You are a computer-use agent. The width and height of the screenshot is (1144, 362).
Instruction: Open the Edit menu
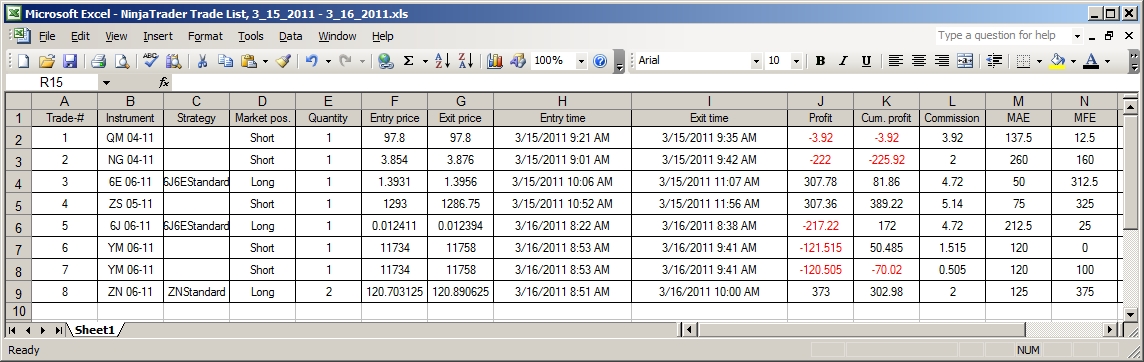pyautogui.click(x=80, y=36)
